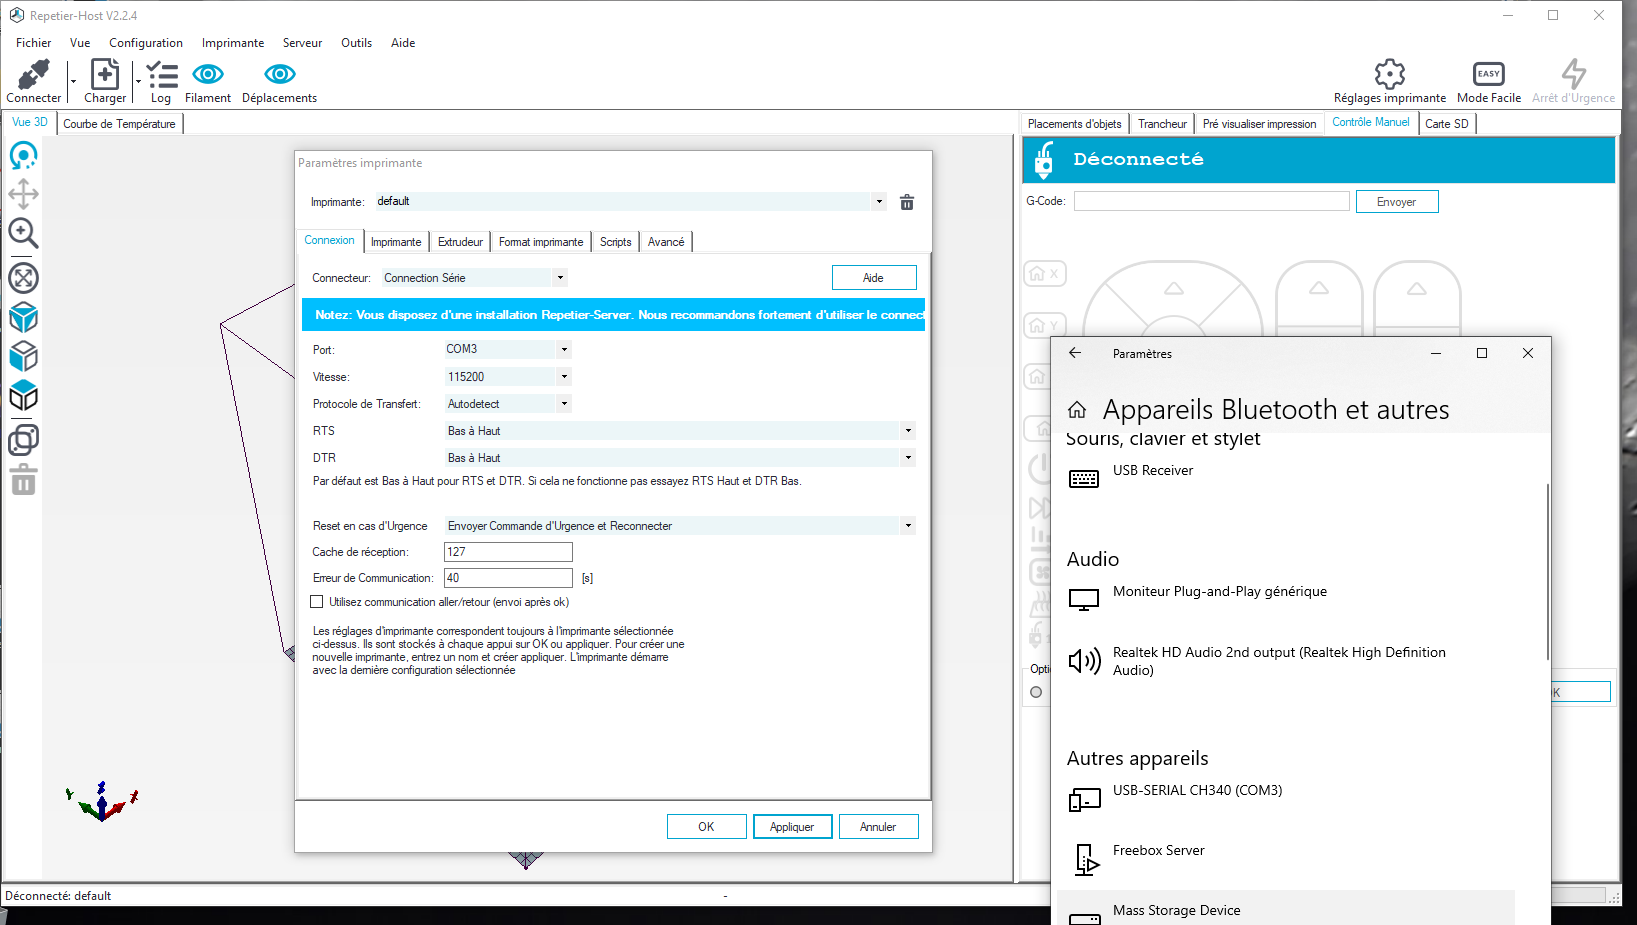Select the rotate view tool
The width and height of the screenshot is (1637, 925).
pos(23,156)
